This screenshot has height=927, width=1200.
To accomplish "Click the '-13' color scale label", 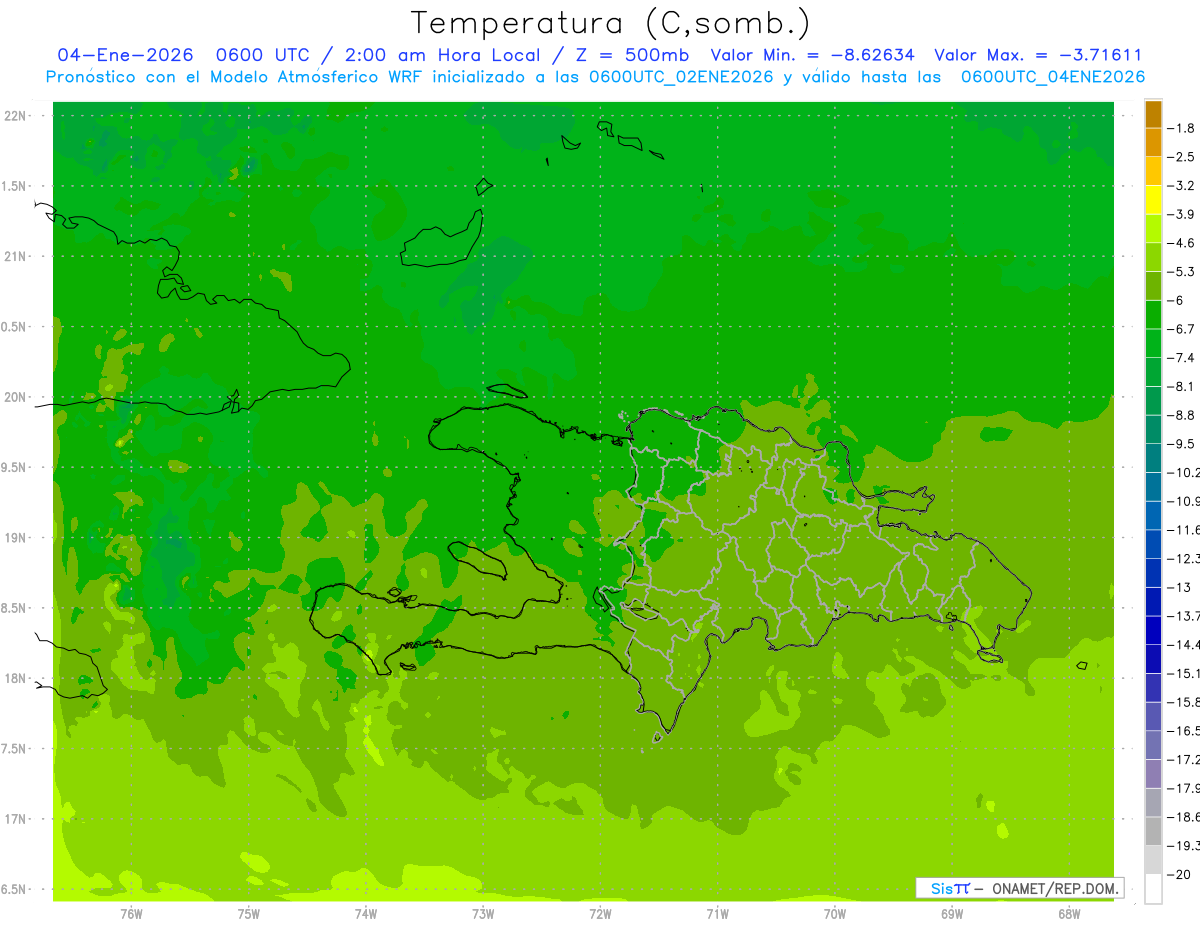I will point(1179,587).
